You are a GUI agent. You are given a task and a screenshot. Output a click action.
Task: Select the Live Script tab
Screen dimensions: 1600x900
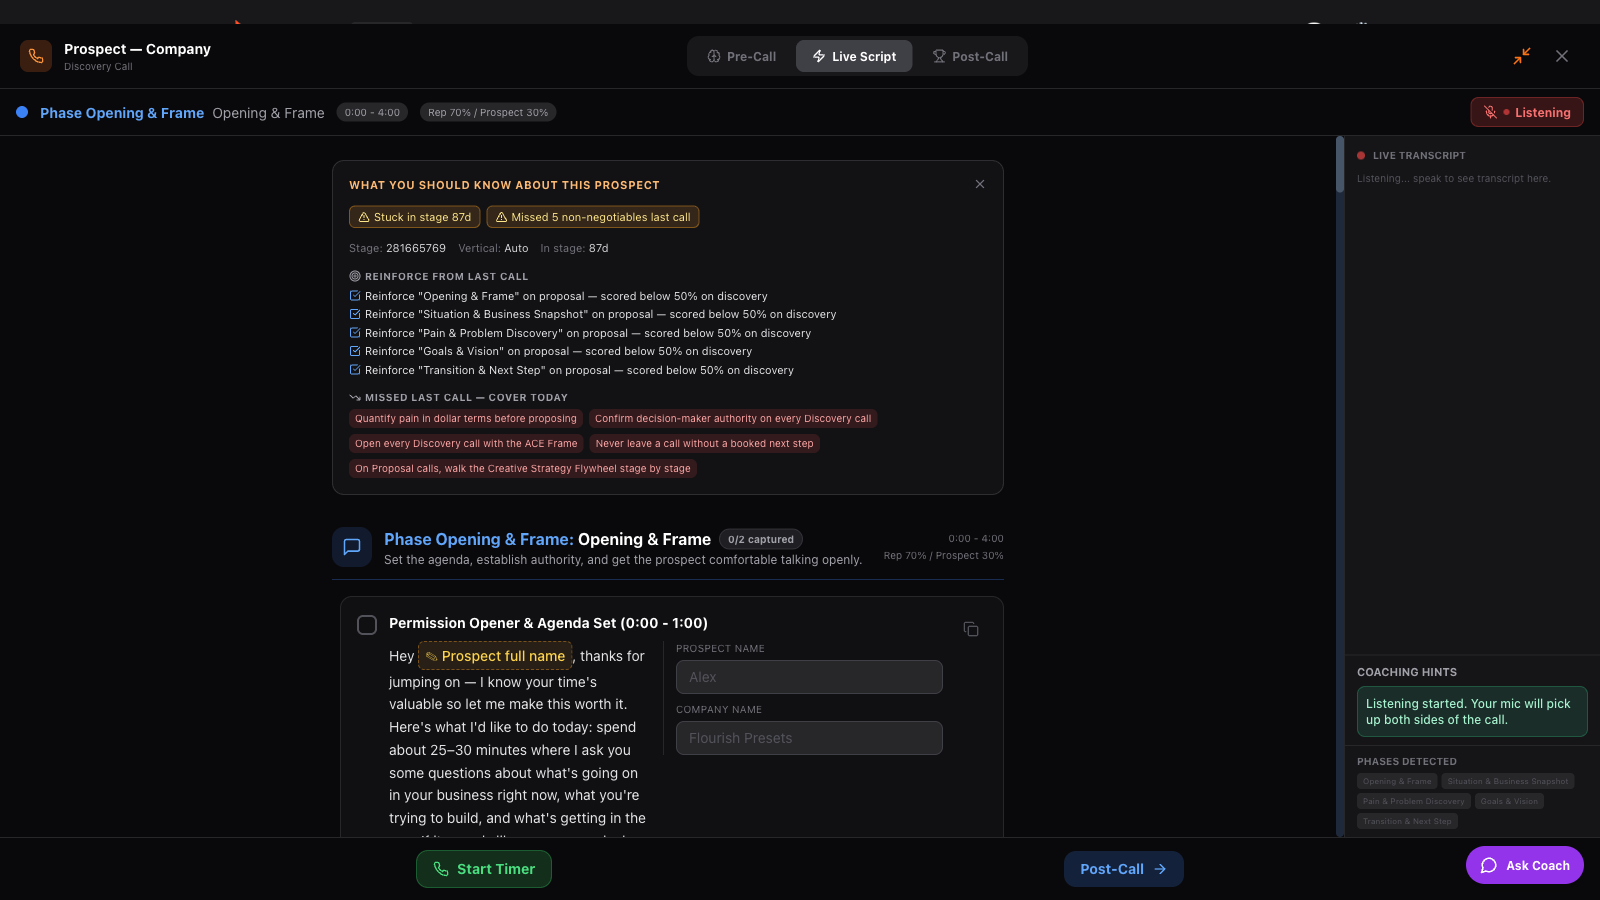pyautogui.click(x=854, y=56)
